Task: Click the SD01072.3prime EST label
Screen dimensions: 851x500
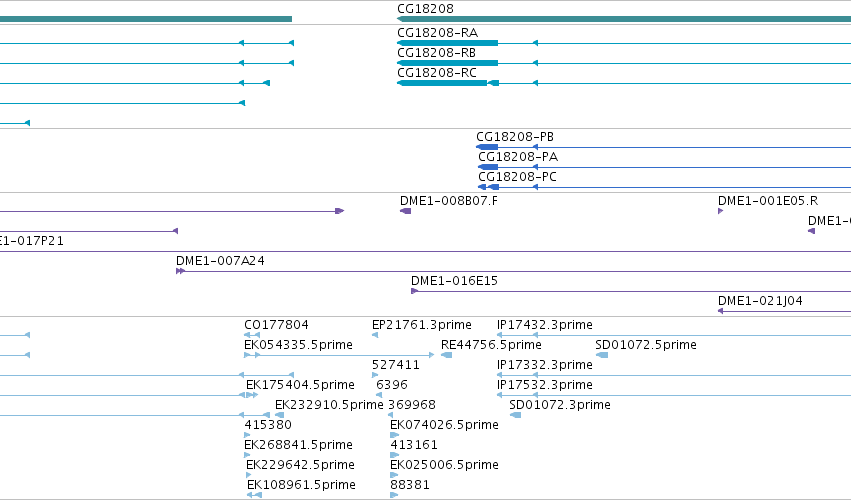Action: 560,405
